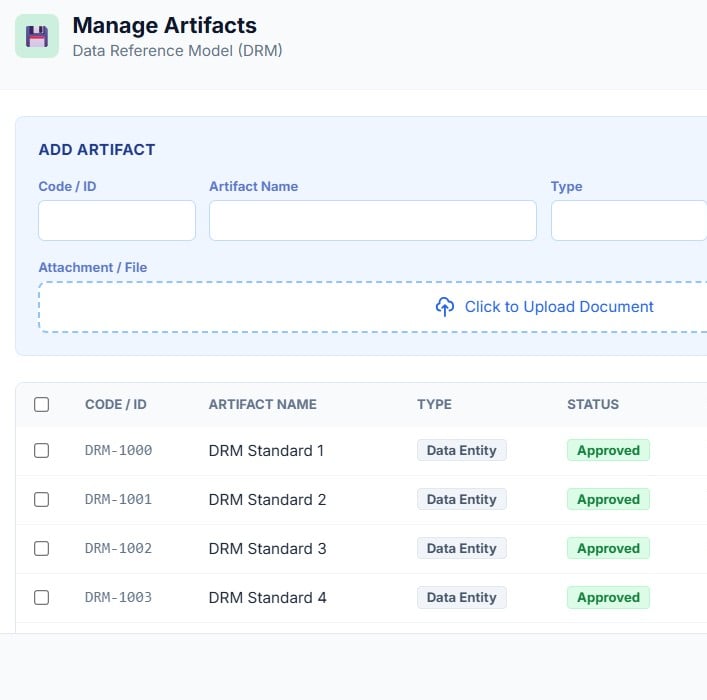
Task: Enable the DRM-1003 row checkbox
Action: point(41,598)
